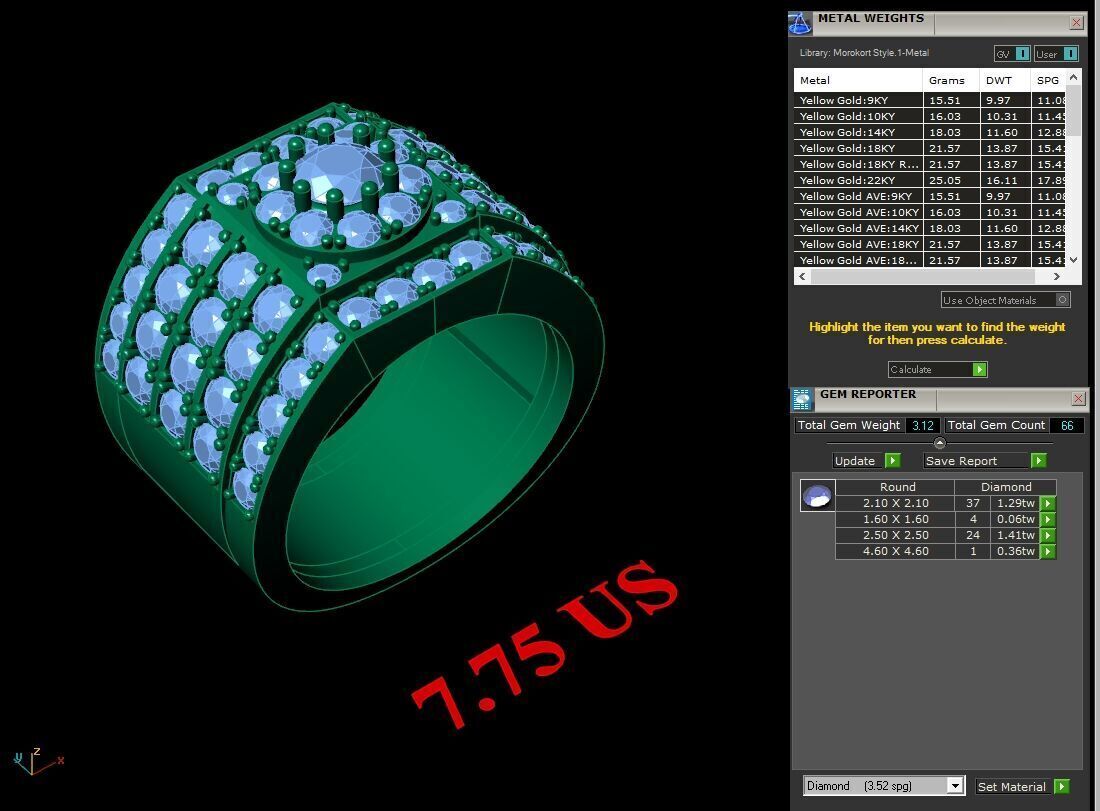Image resolution: width=1100 pixels, height=811 pixels.
Task: Select the Yellow Gold AVE:10KY row
Action: point(930,213)
